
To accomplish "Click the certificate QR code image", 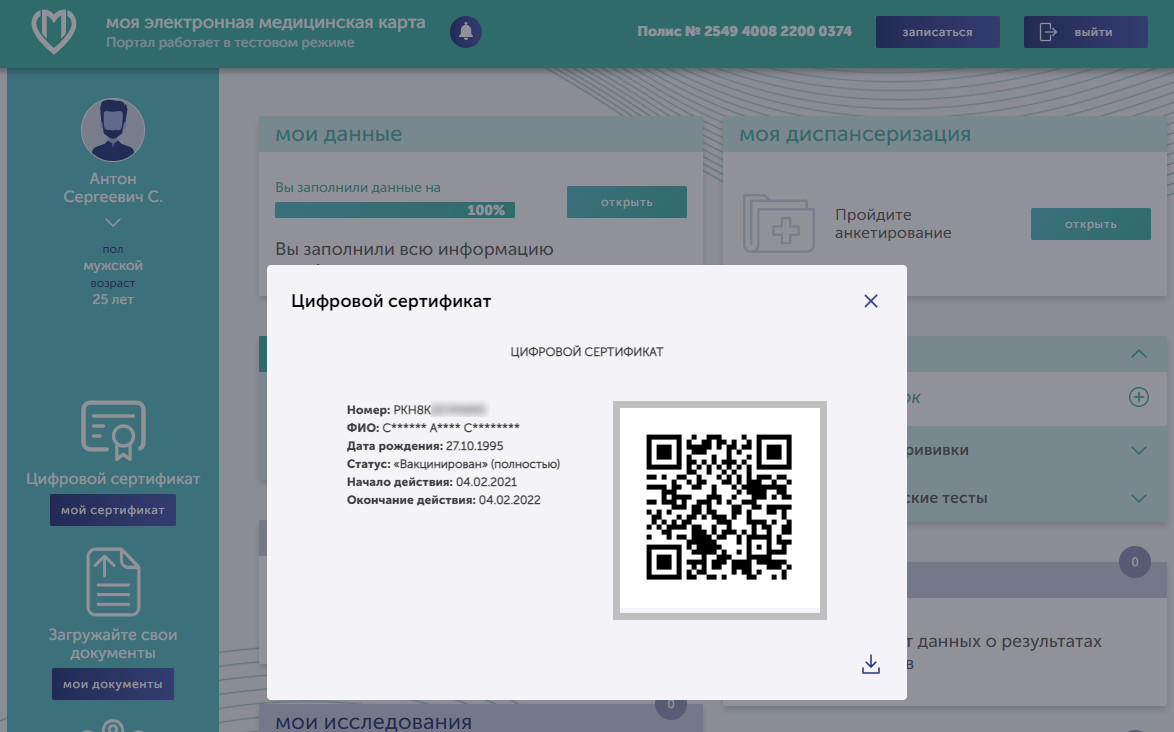I will point(720,510).
